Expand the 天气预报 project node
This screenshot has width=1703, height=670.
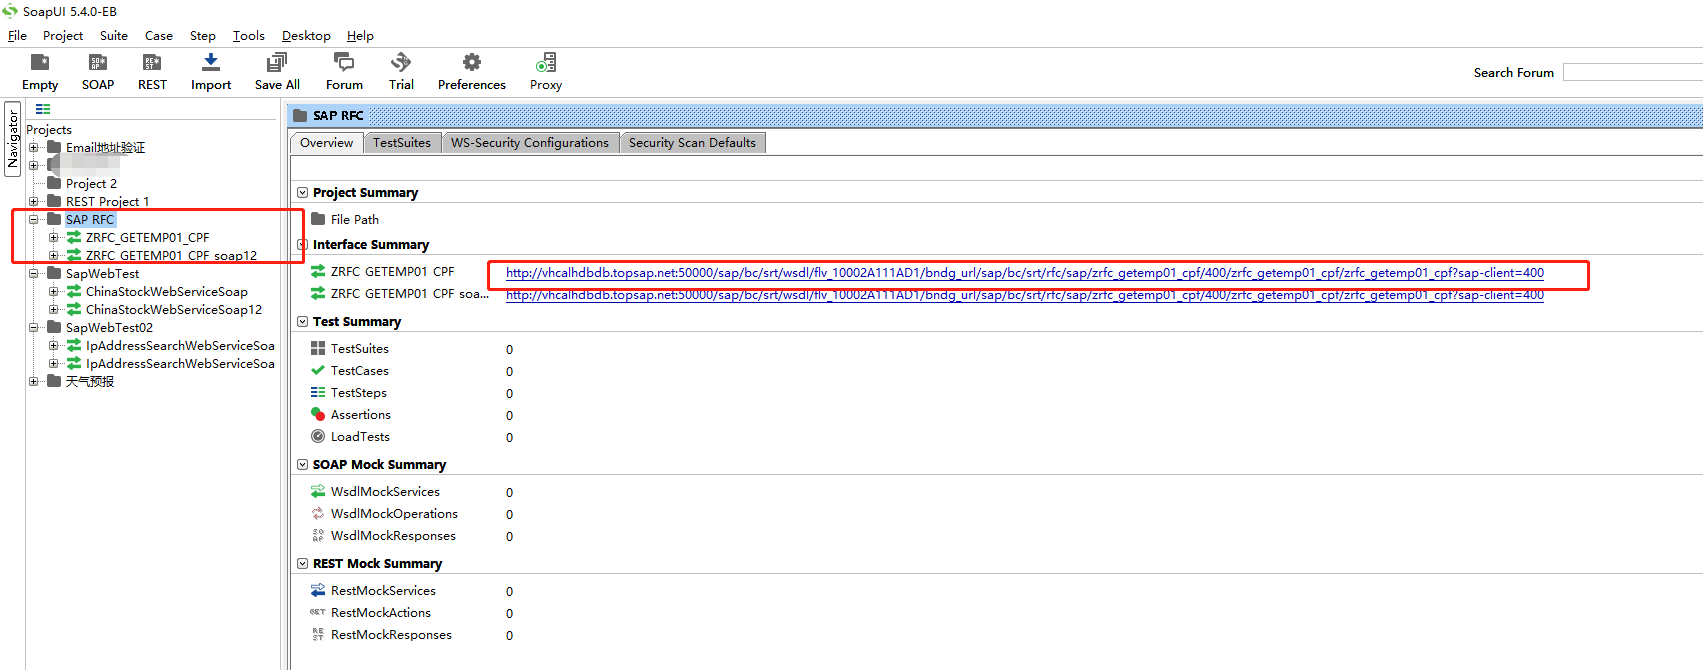[x=34, y=381]
